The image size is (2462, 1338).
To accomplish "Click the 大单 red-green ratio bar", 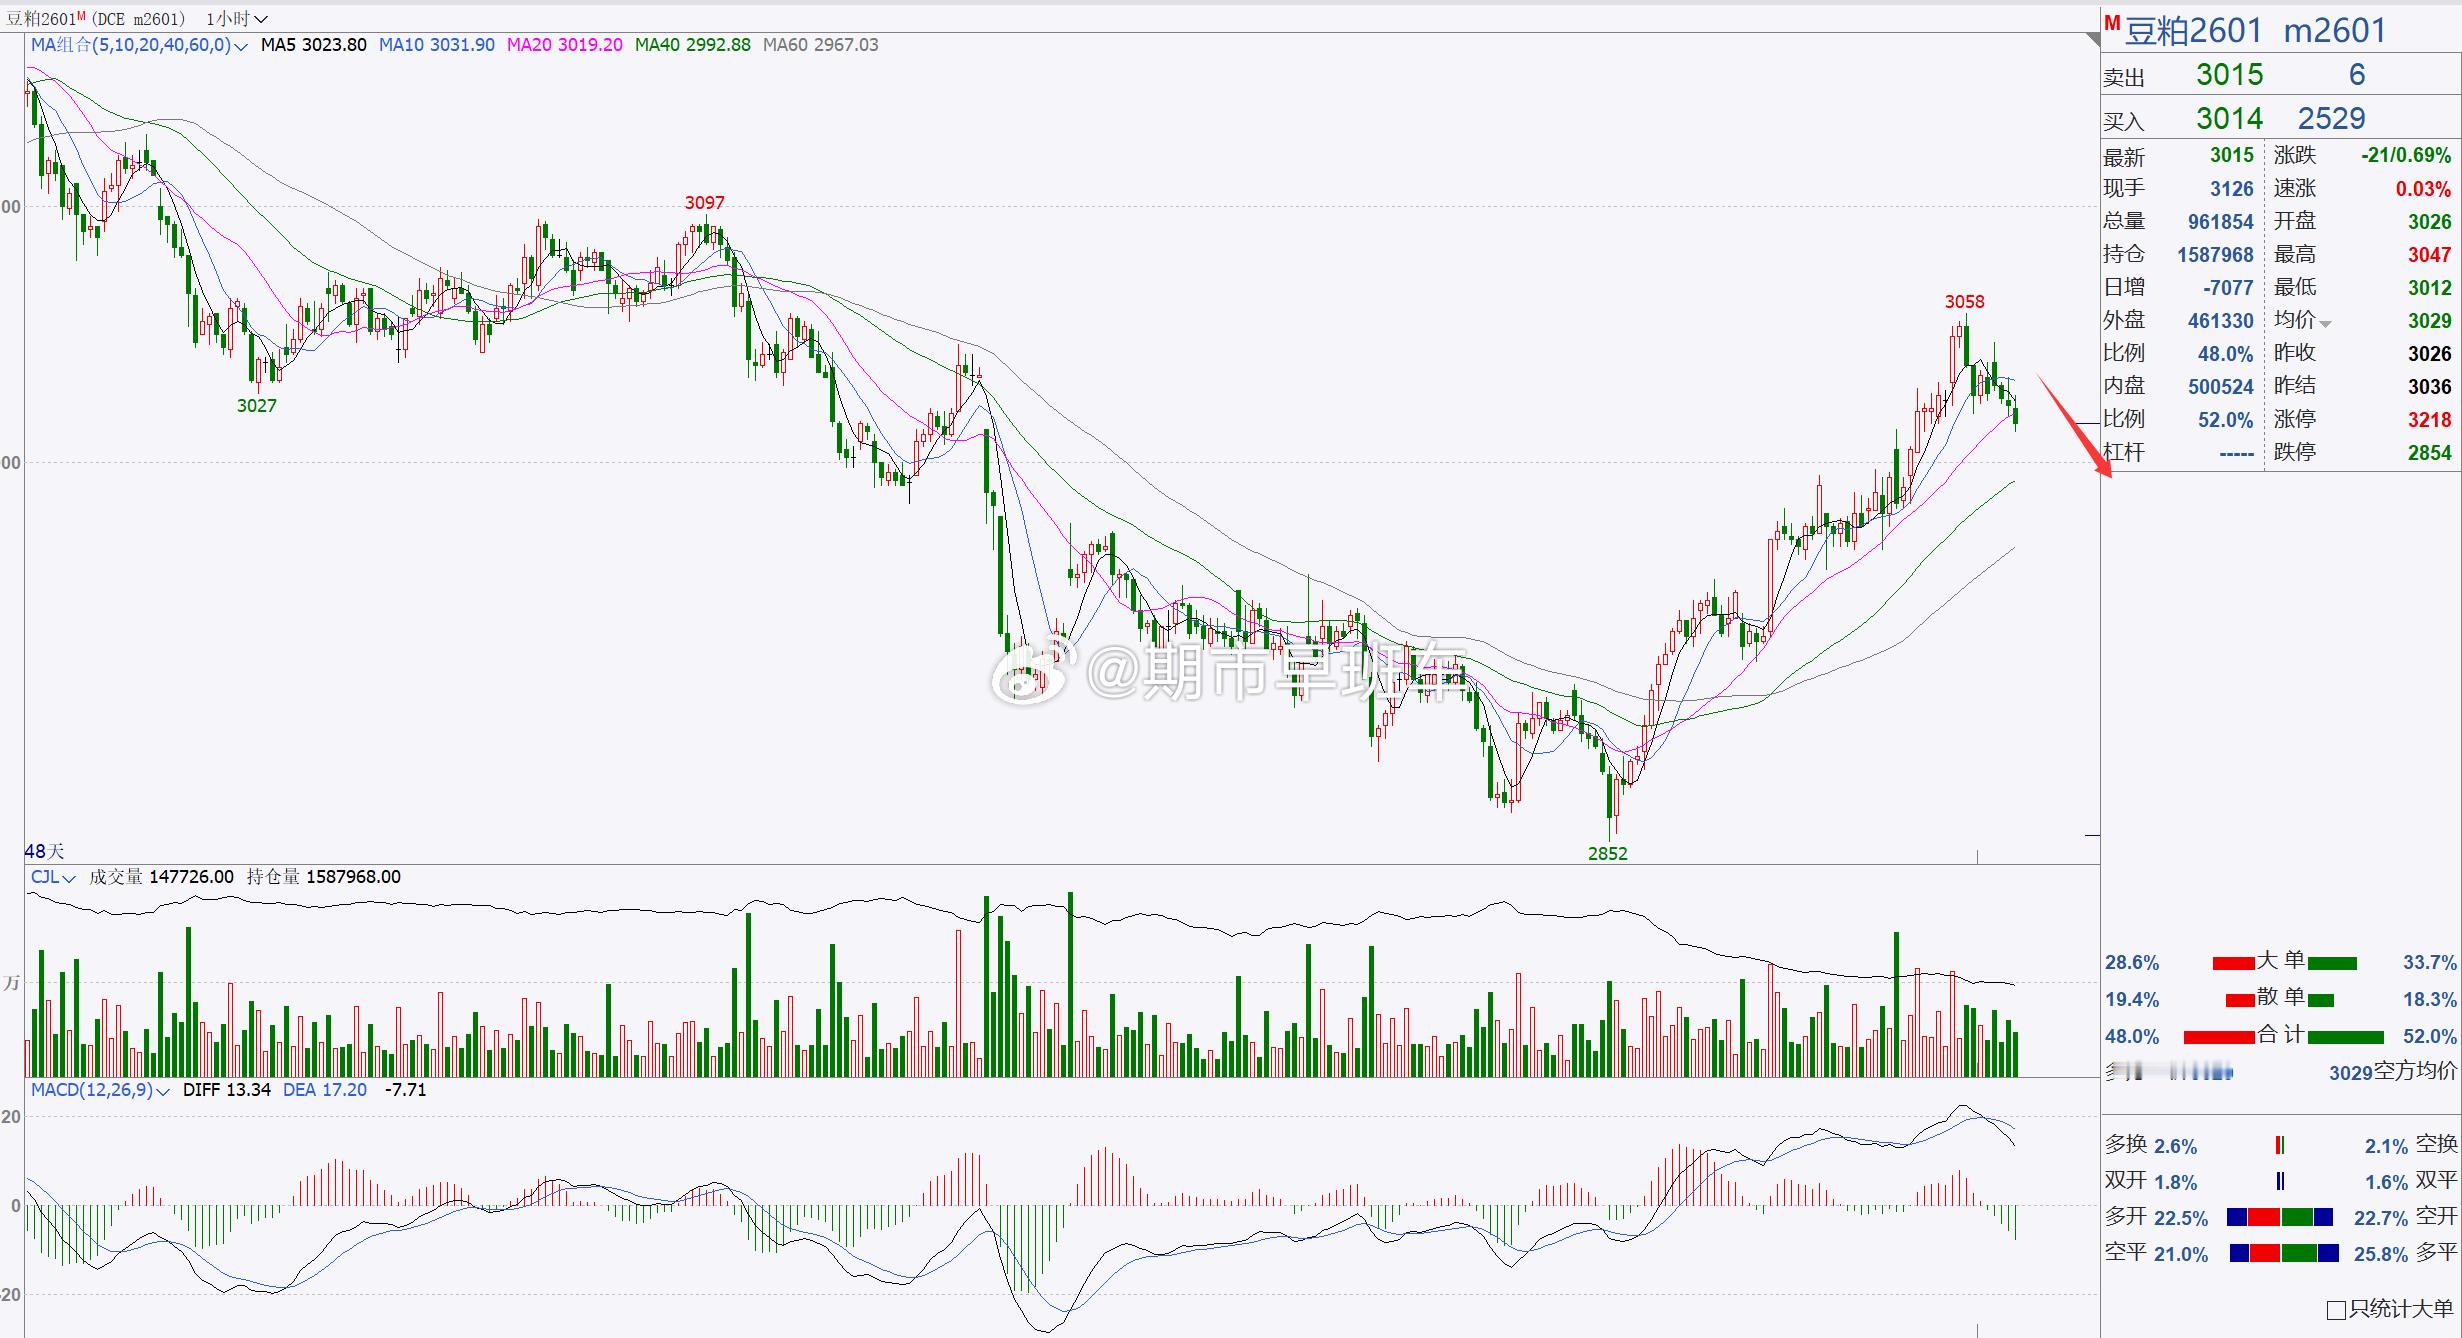I will (x=2284, y=963).
